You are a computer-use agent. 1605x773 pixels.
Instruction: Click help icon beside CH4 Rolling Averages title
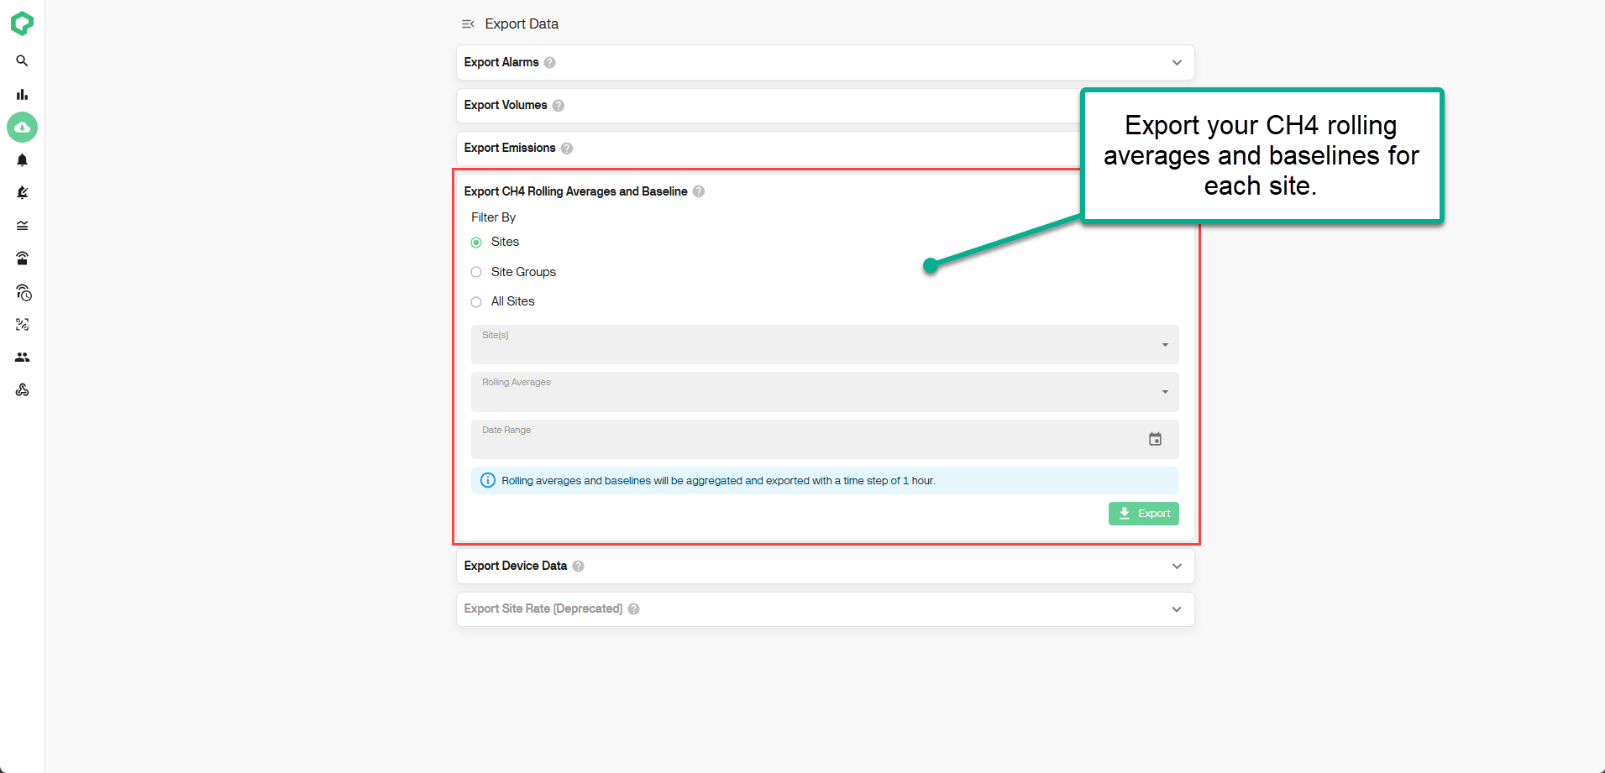(x=699, y=191)
